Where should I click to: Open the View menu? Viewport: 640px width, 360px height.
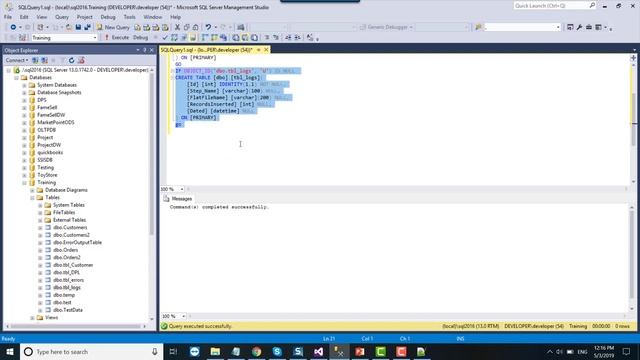42,17
